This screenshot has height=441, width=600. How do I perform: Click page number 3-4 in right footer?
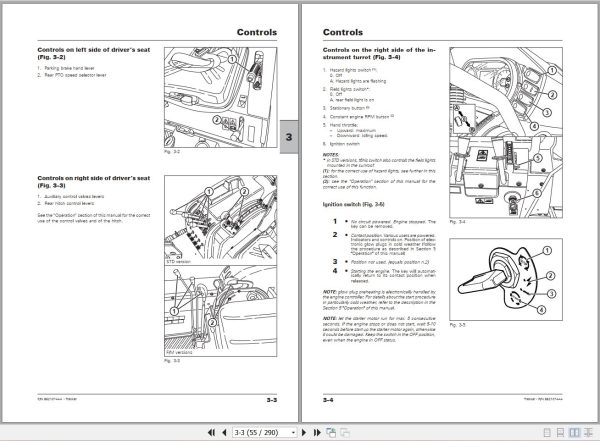pos(328,400)
